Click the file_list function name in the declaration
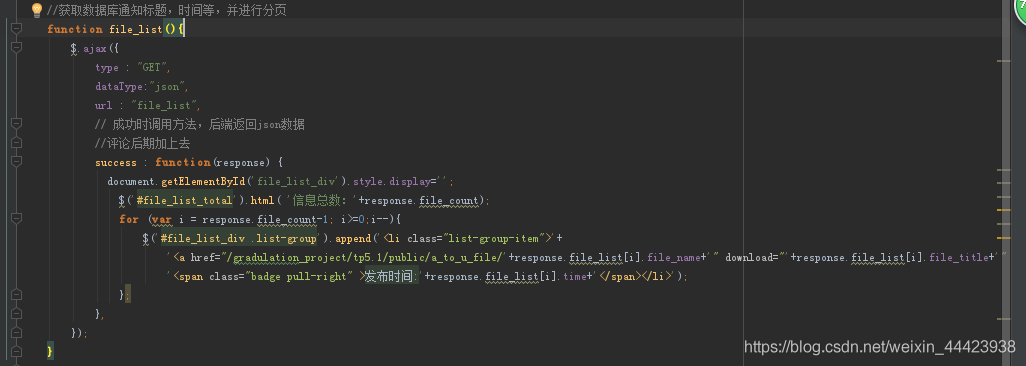 [135, 29]
